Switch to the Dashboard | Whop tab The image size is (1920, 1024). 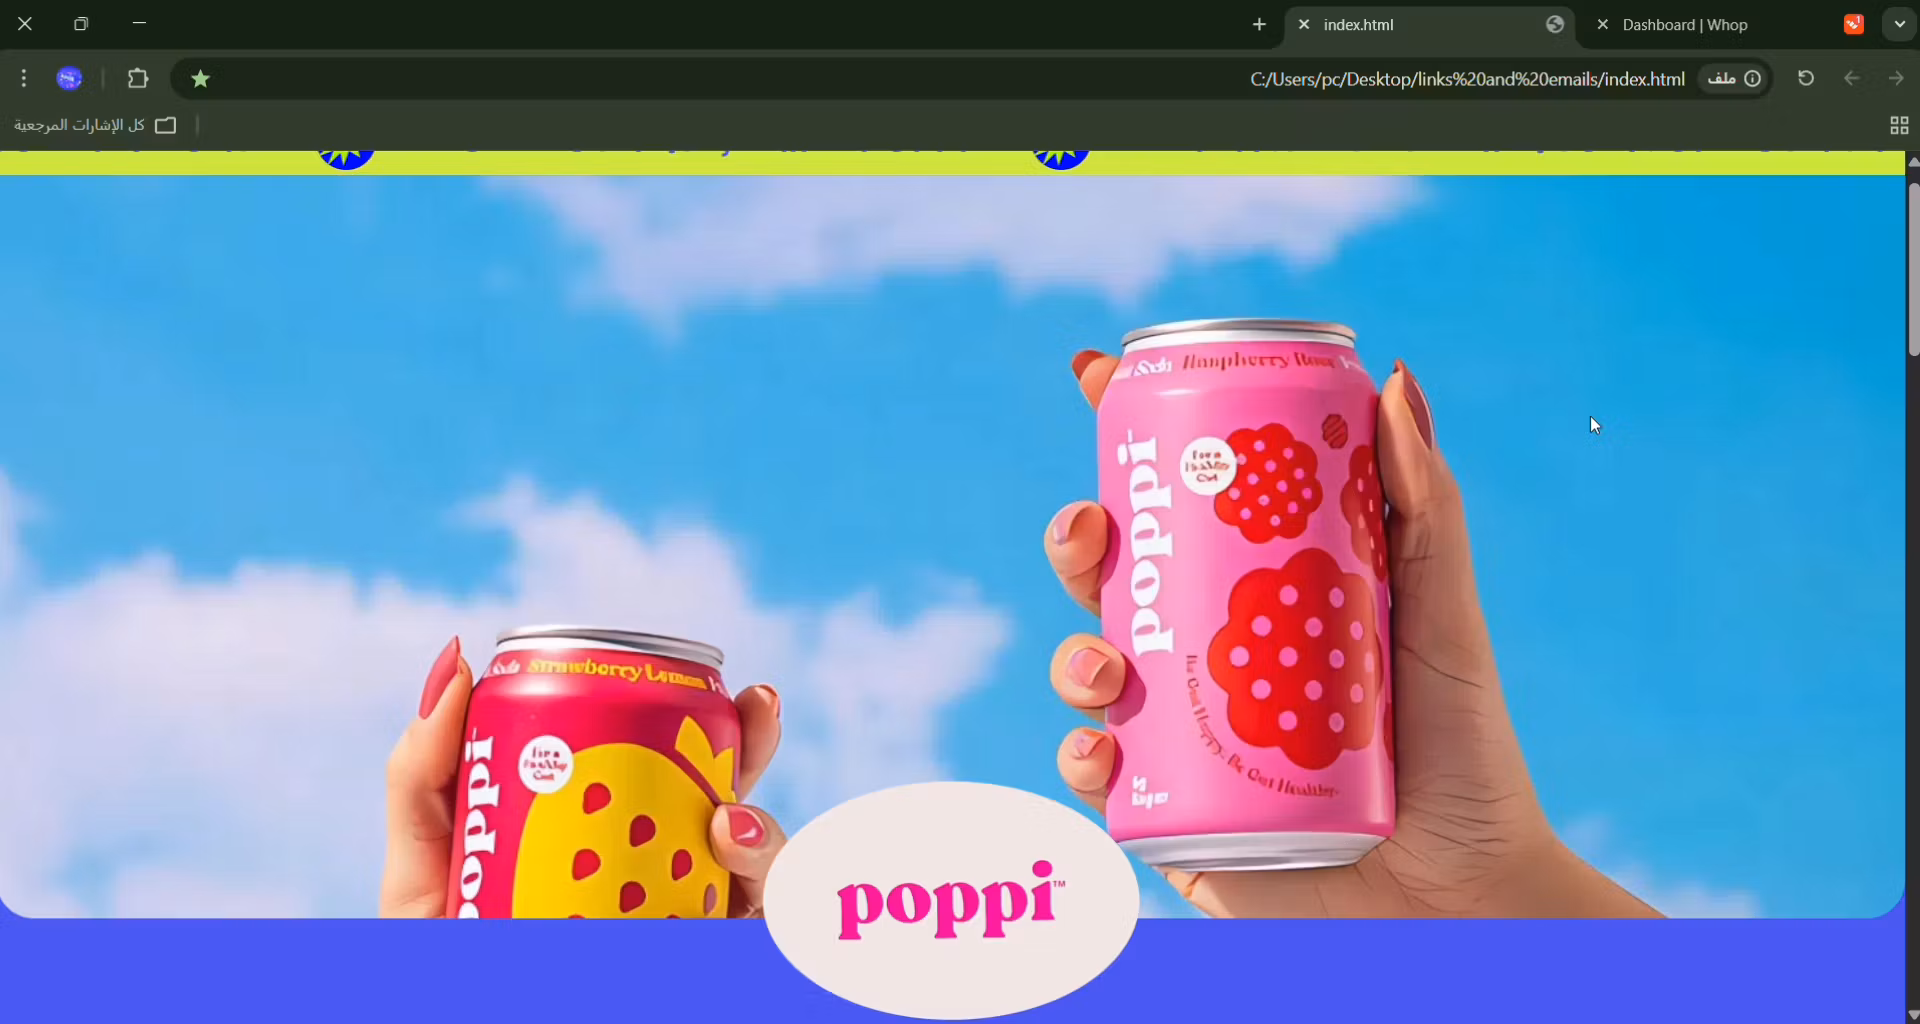tap(1728, 25)
